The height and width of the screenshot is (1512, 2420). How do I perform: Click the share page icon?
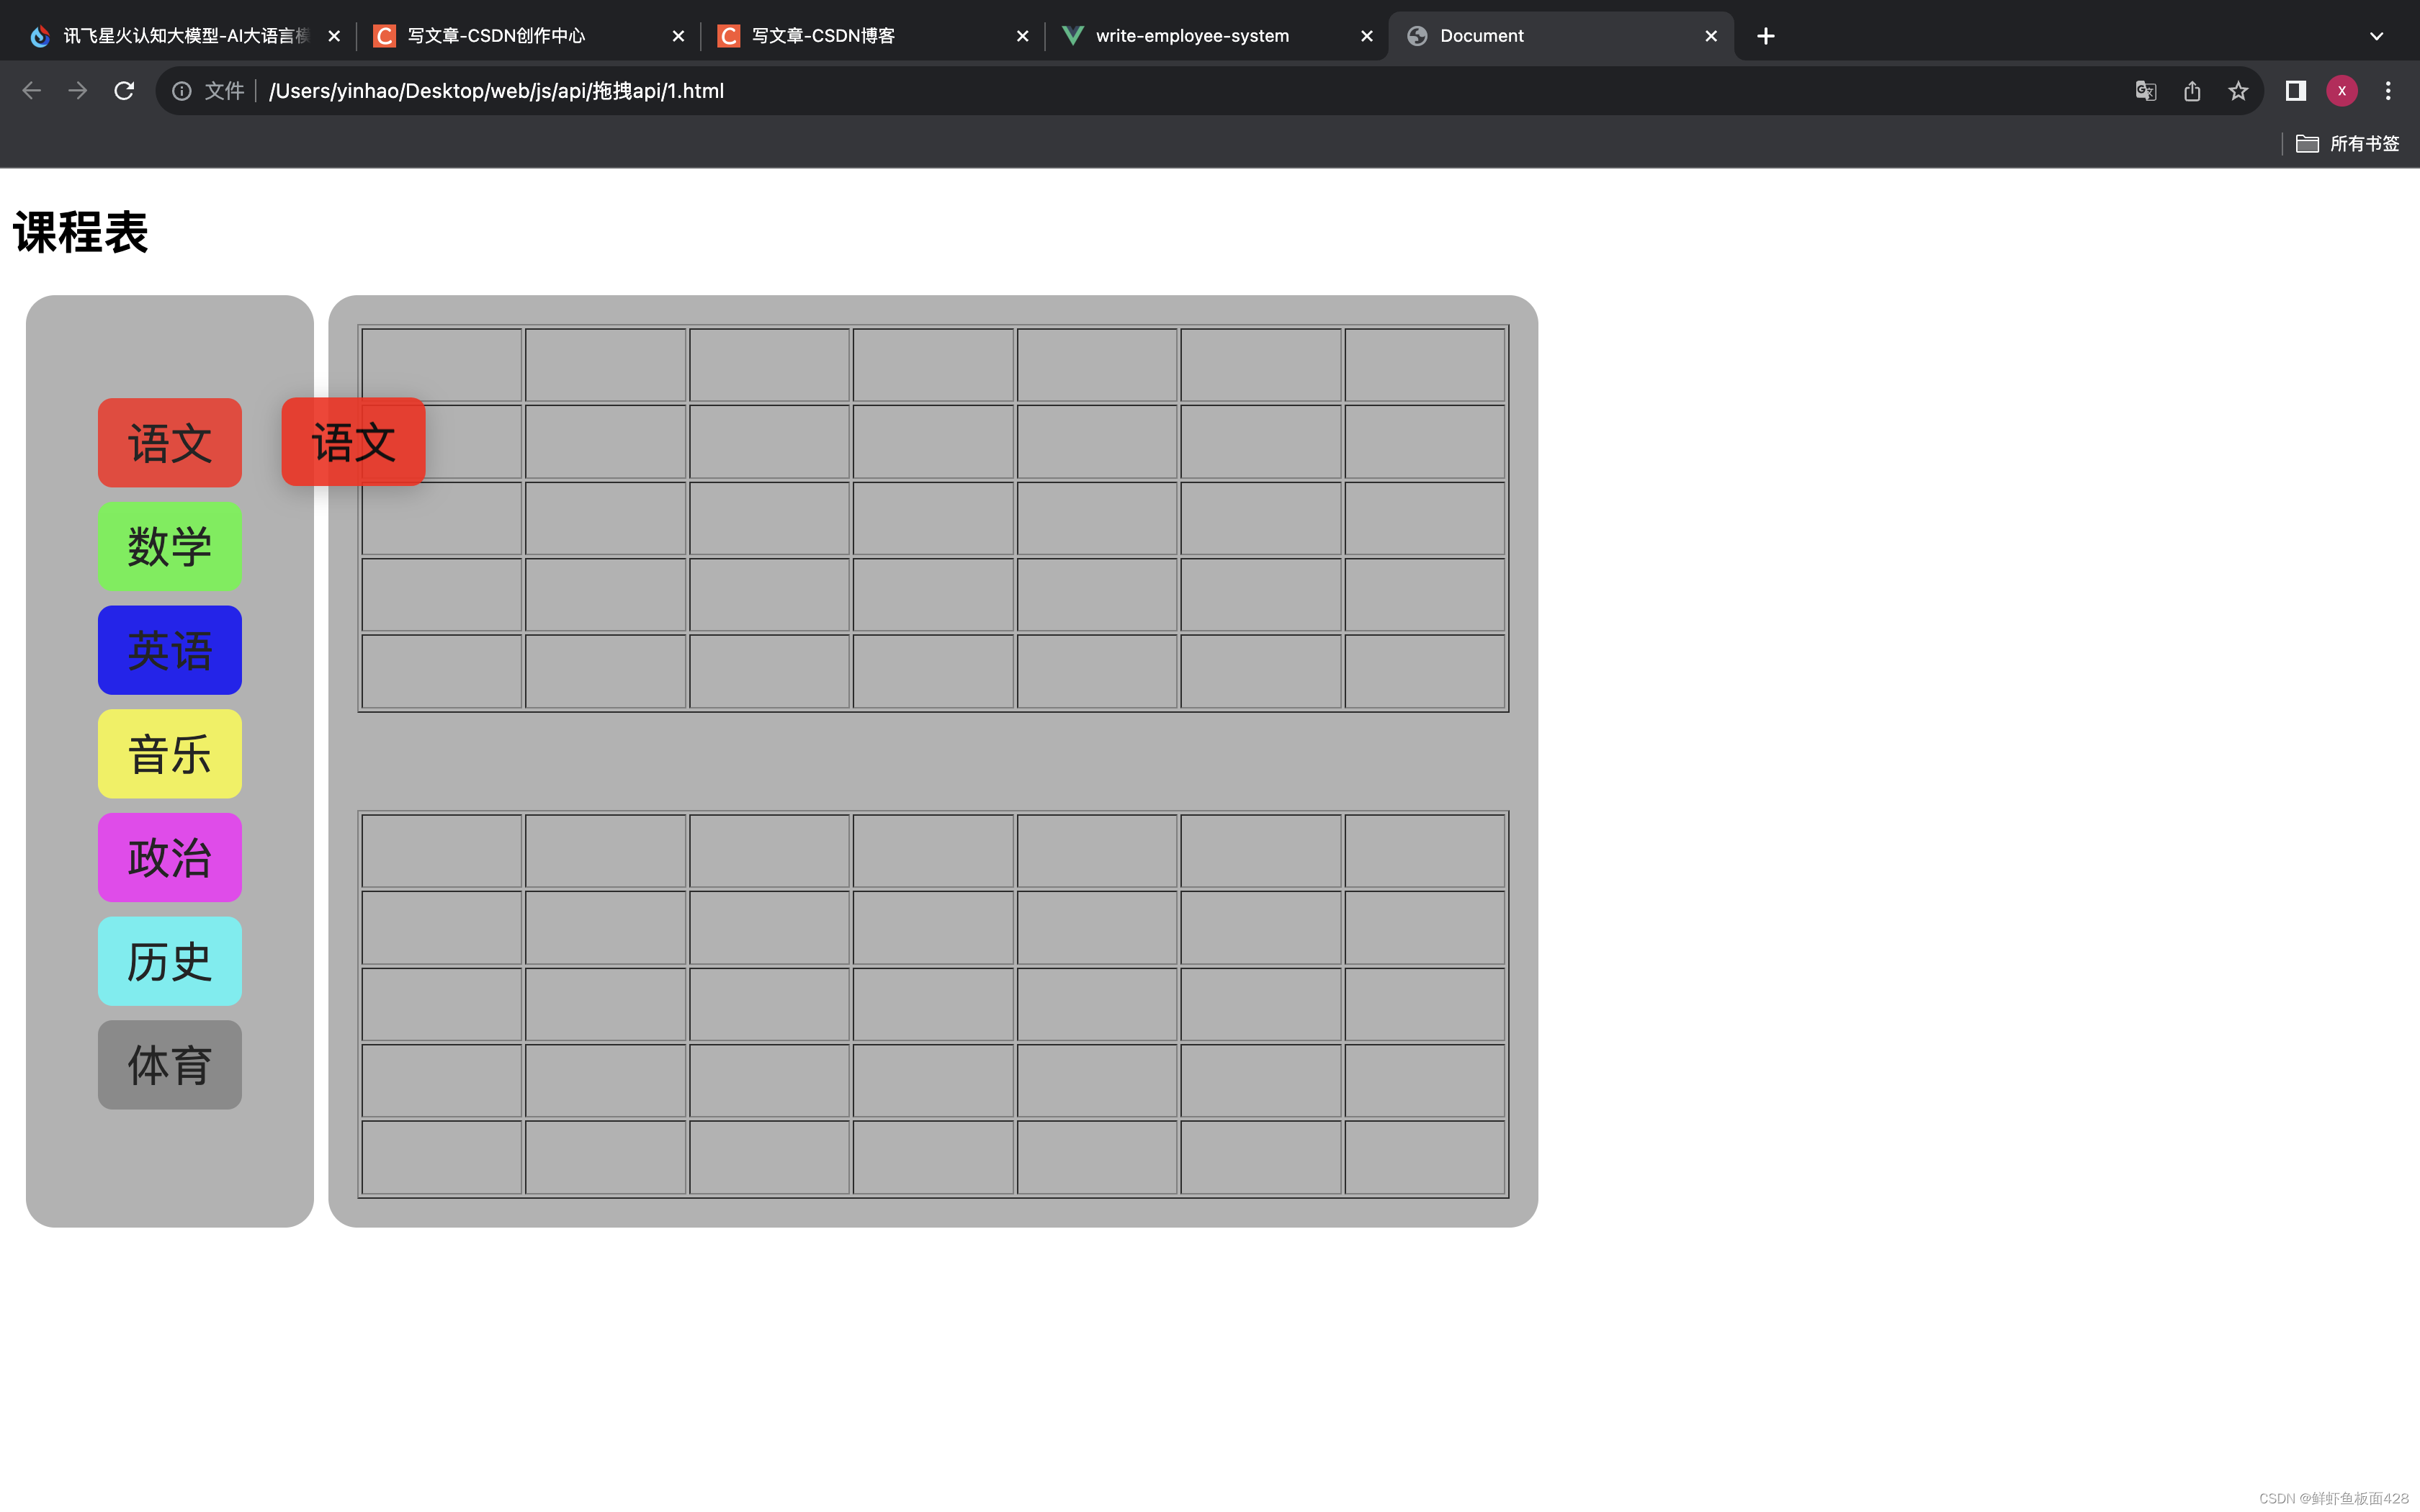(2192, 91)
